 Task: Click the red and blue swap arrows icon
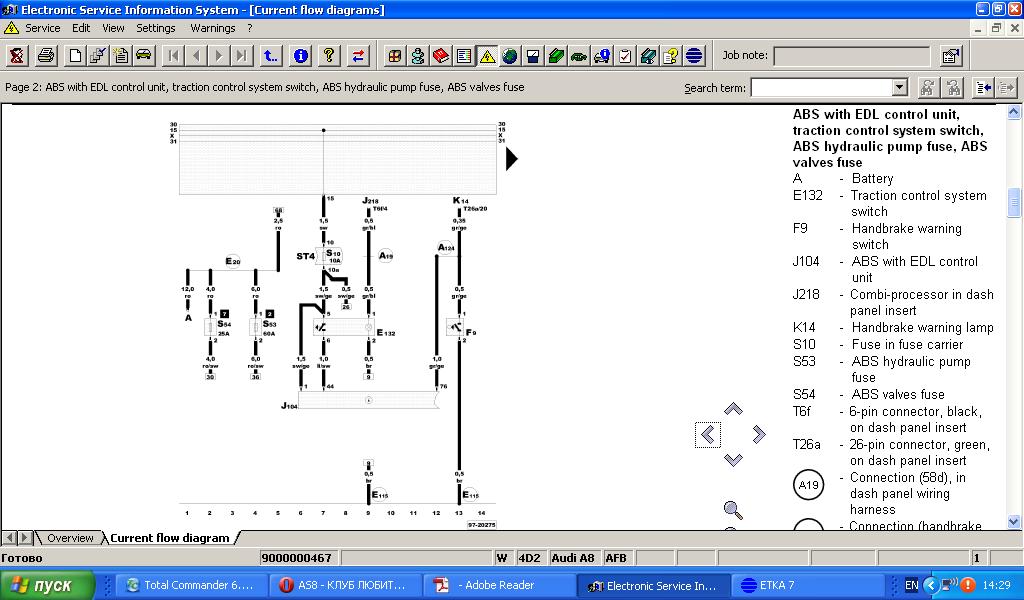point(358,56)
